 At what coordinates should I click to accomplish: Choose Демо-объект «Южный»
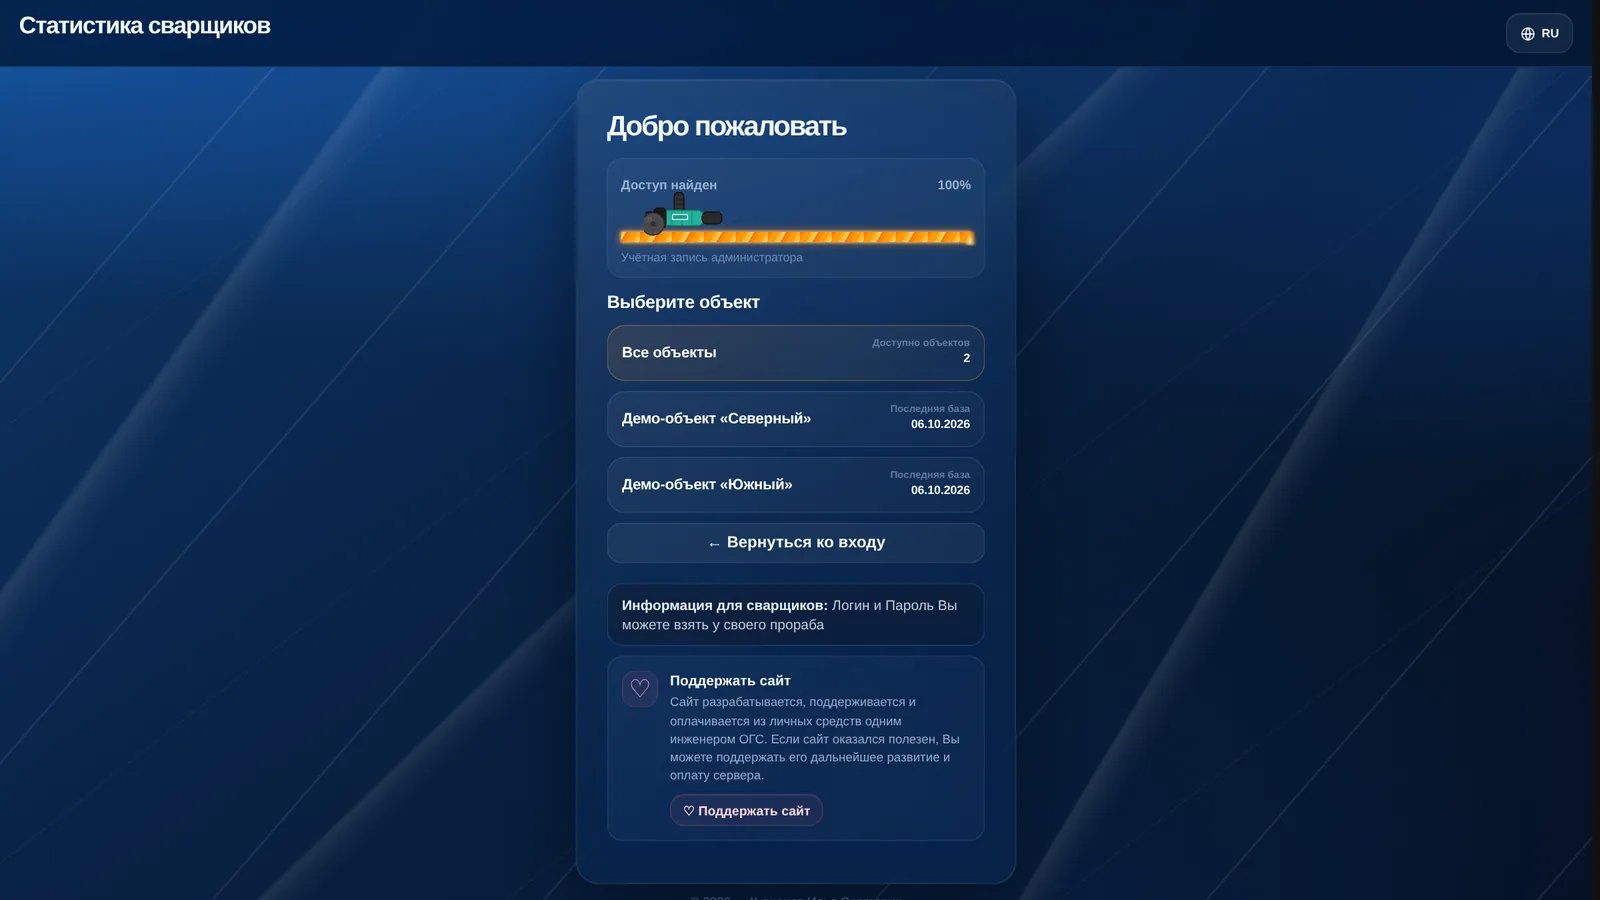(x=796, y=485)
